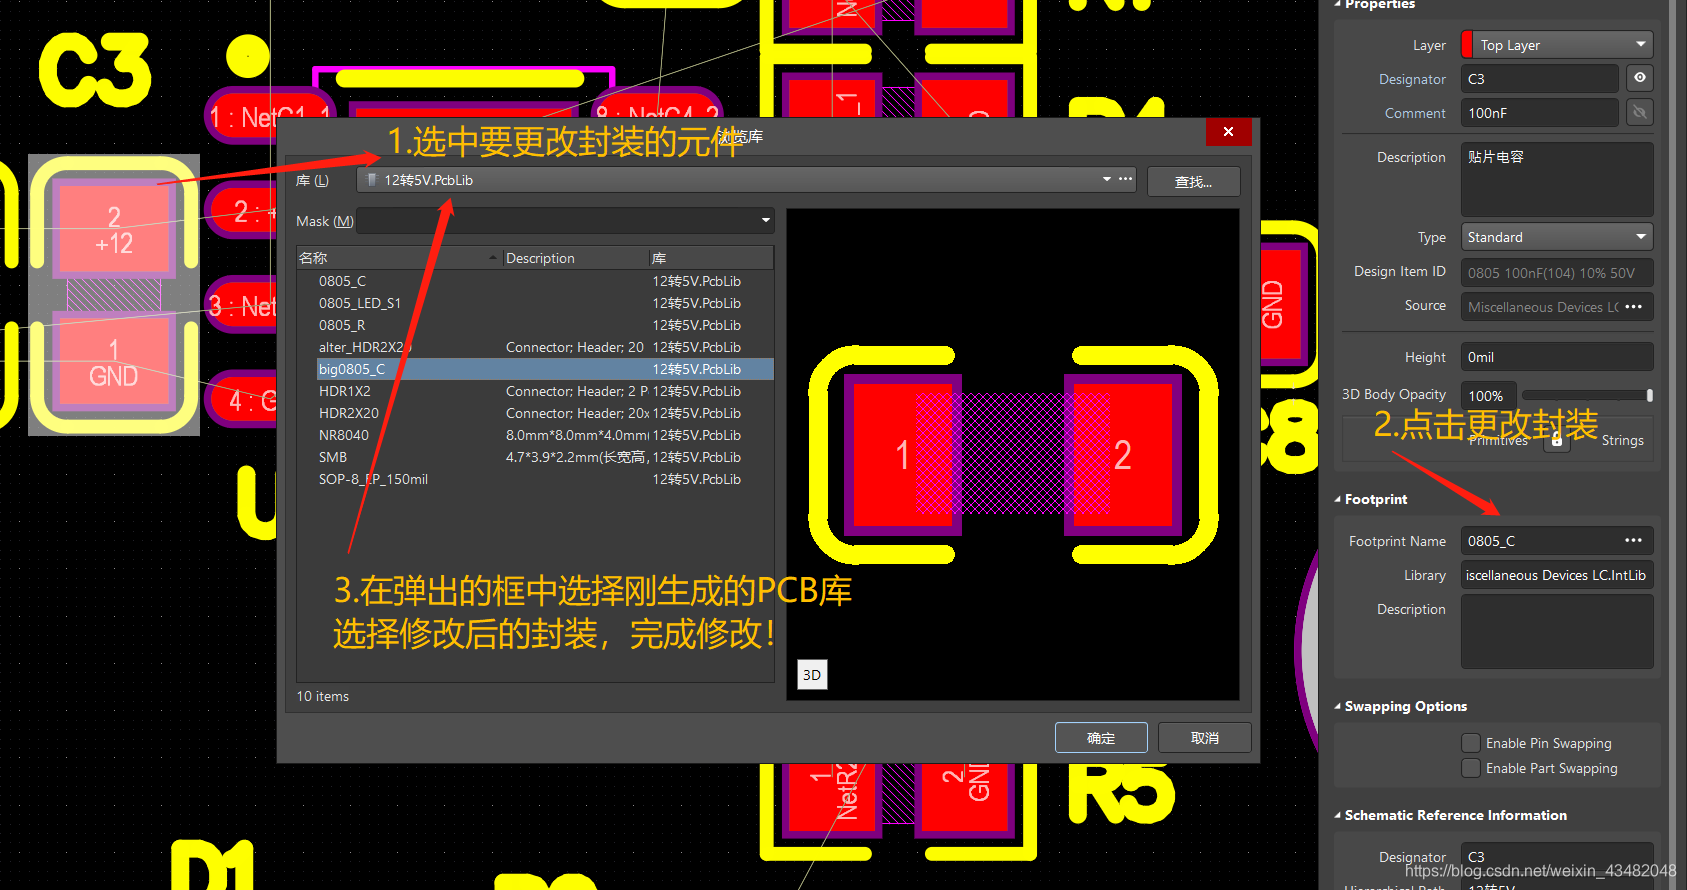The image size is (1687, 890).
Task: Click the Source field ellipsis button
Action: tap(1634, 307)
